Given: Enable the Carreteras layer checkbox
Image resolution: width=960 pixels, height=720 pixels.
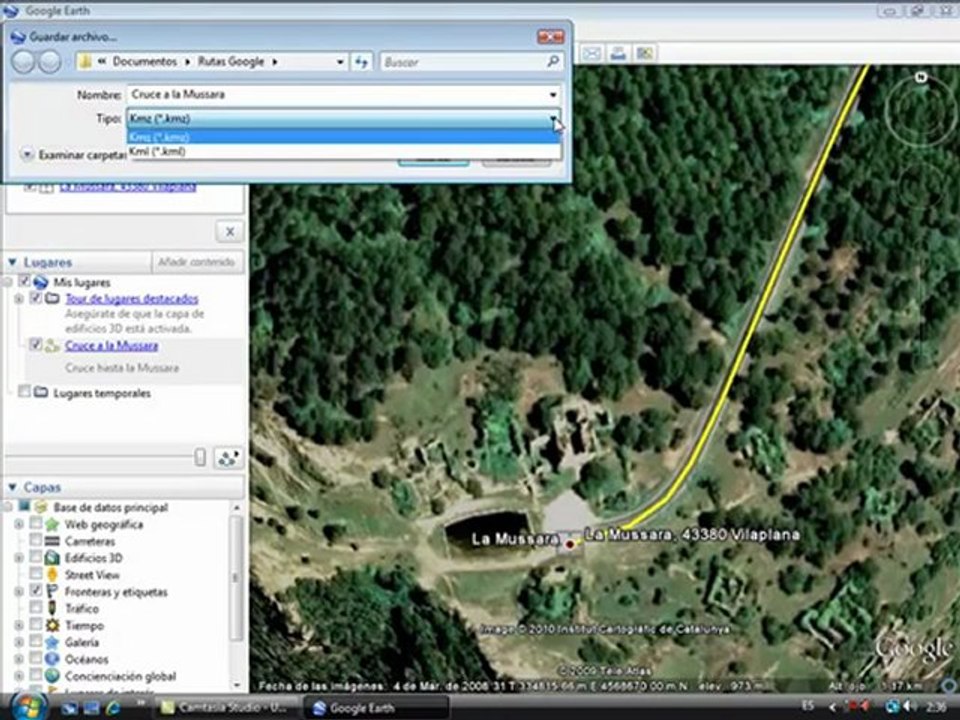Looking at the screenshot, I should (x=36, y=541).
